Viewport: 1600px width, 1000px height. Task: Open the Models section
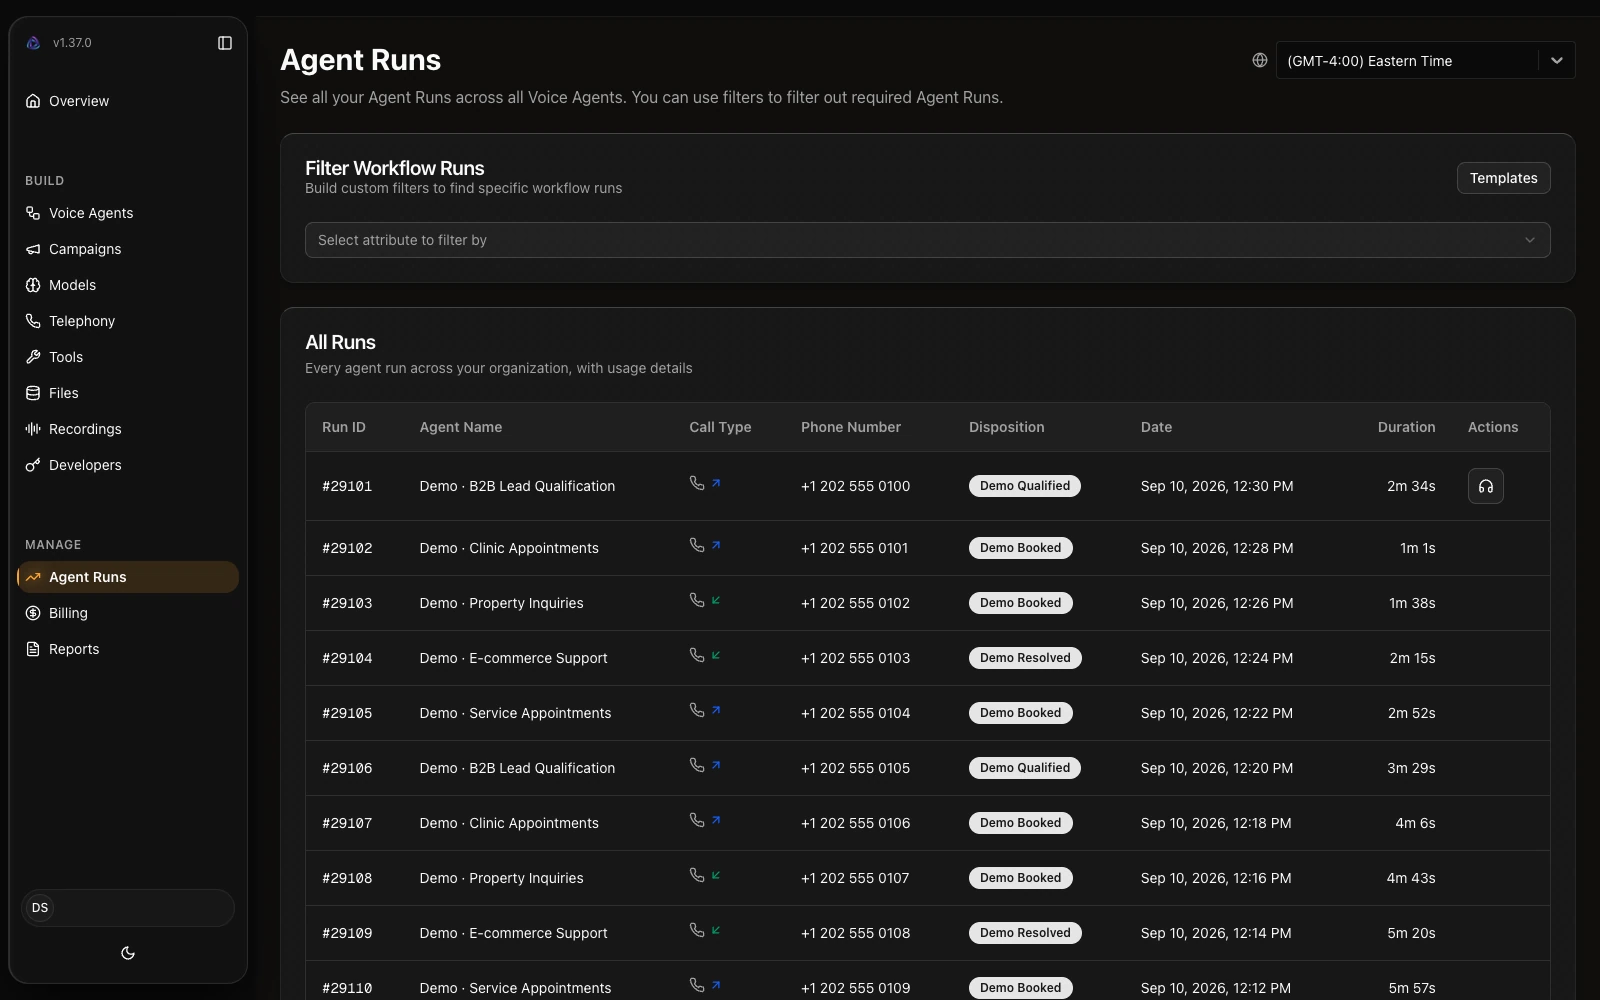click(x=128, y=285)
